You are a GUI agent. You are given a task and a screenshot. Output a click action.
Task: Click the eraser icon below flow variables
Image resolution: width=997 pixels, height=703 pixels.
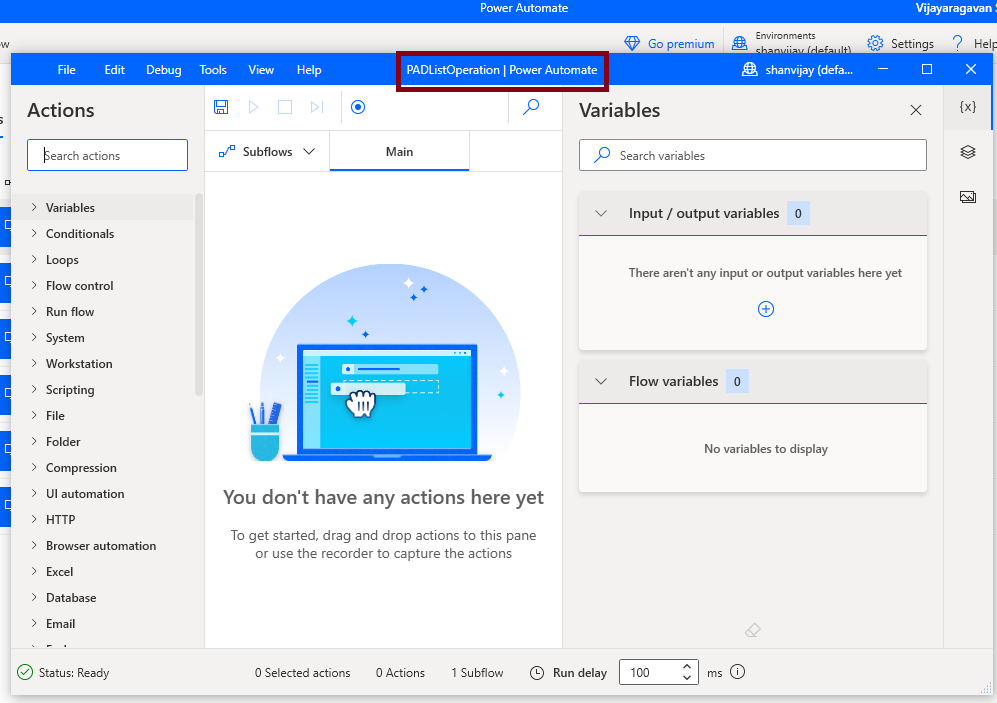coord(753,630)
